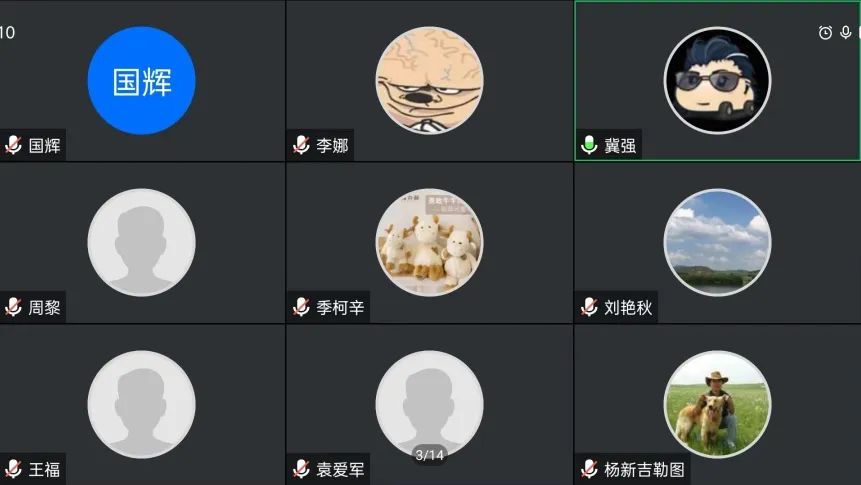Click the muted mic icon next to 李娜
Image resolution: width=861 pixels, height=485 pixels.
pos(301,145)
